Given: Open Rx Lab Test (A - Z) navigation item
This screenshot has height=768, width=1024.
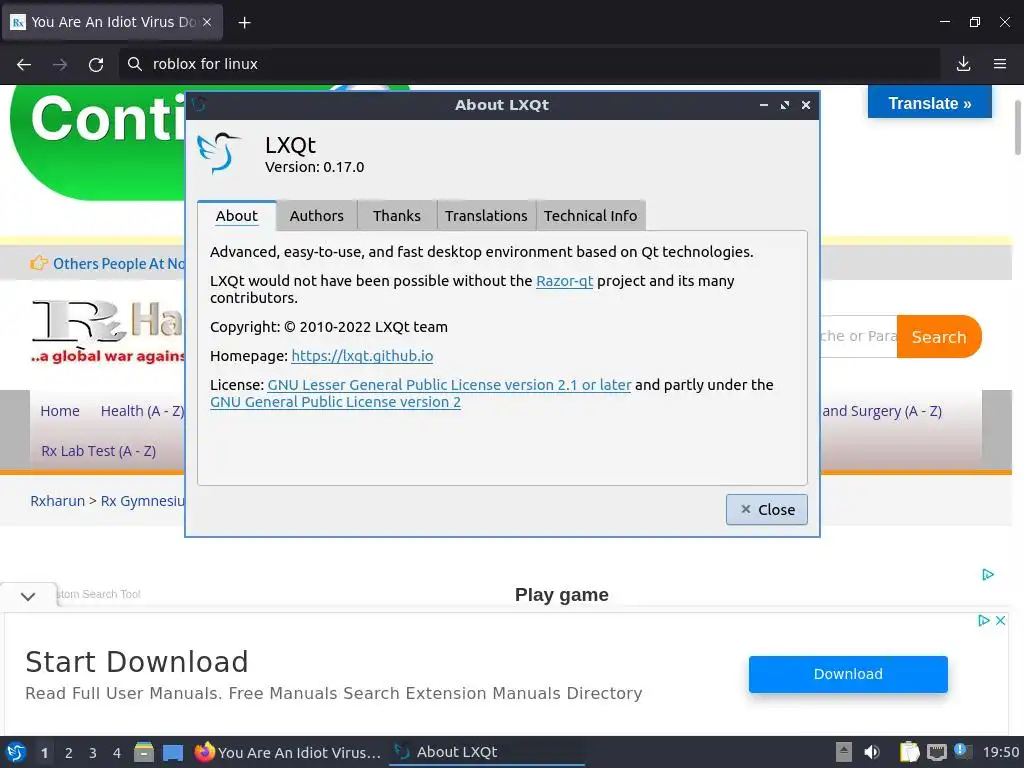Looking at the screenshot, I should pos(99,451).
